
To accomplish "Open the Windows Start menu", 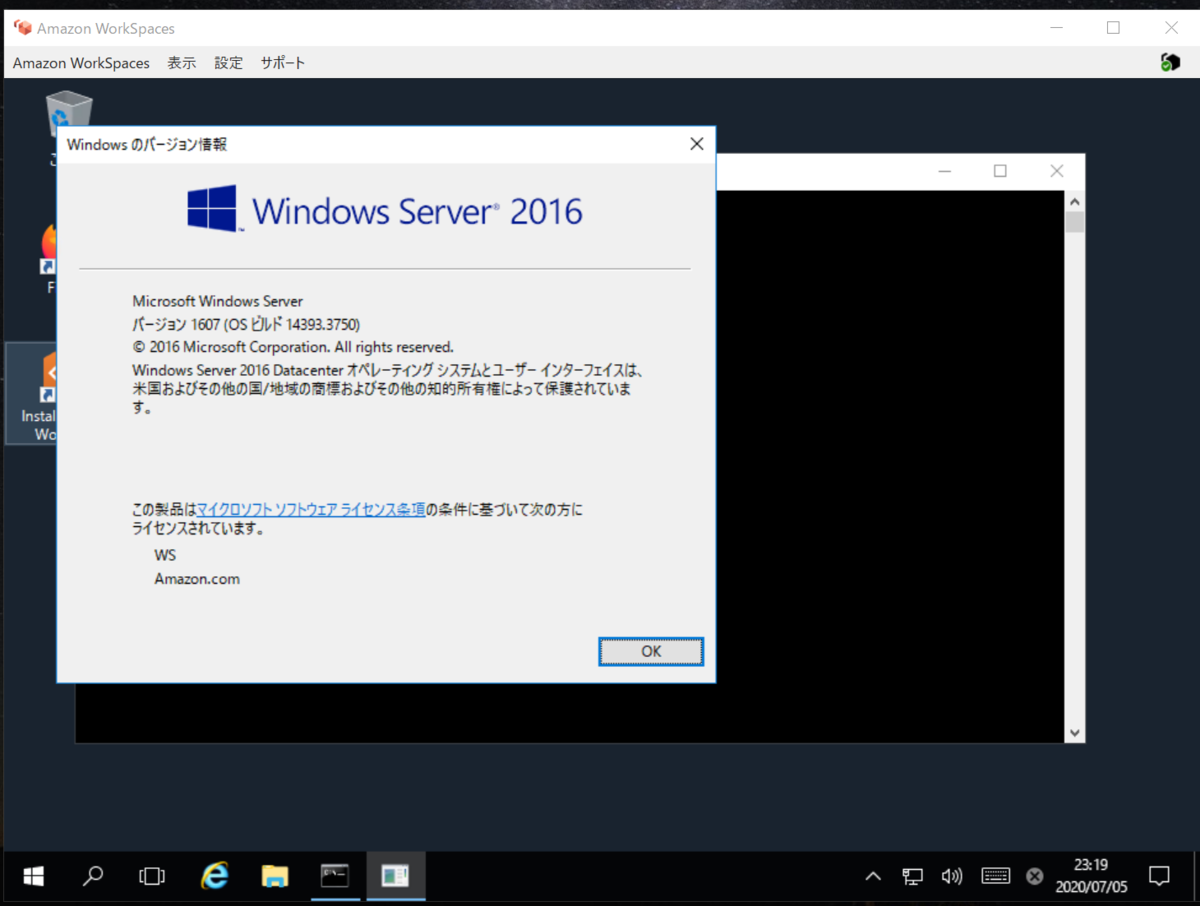I will click(33, 877).
